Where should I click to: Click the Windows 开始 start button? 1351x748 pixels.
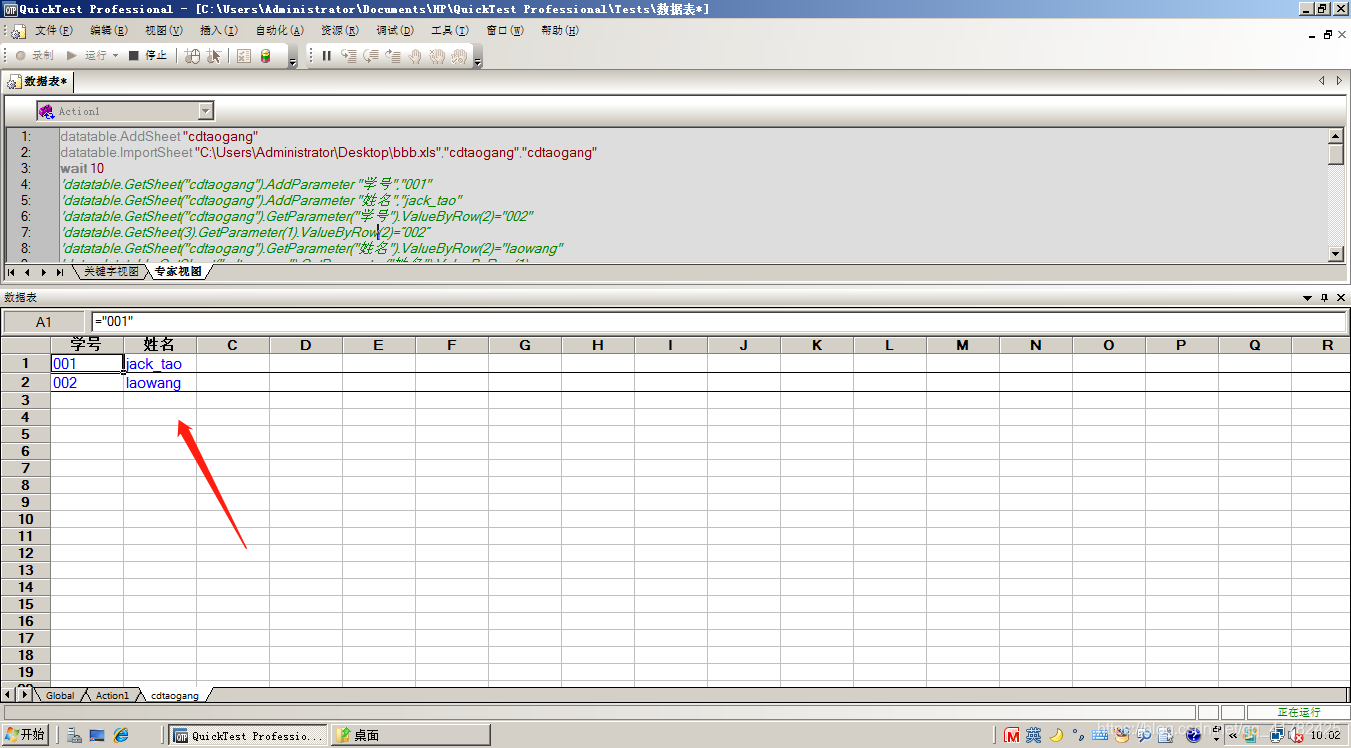pyautogui.click(x=25, y=735)
